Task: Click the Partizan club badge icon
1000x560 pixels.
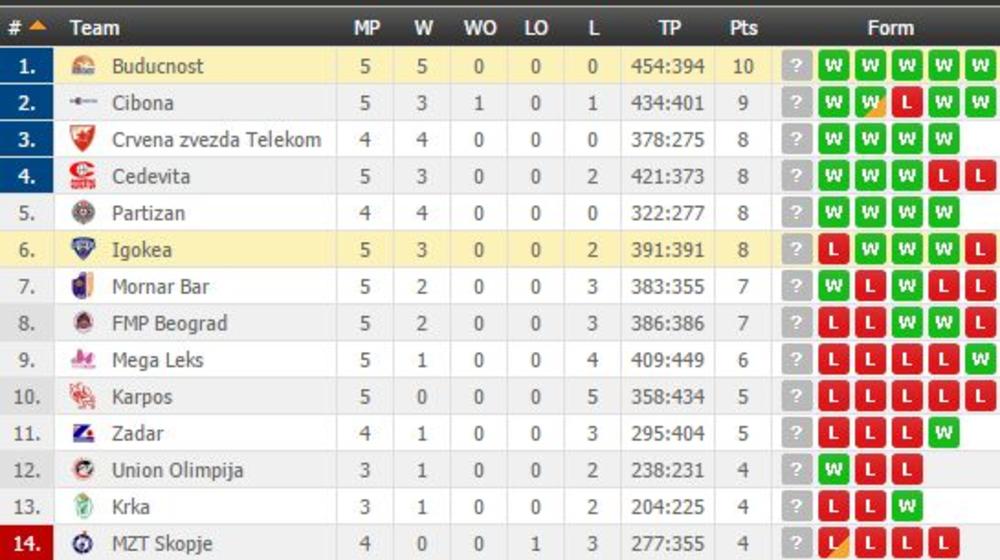Action: click(83, 213)
